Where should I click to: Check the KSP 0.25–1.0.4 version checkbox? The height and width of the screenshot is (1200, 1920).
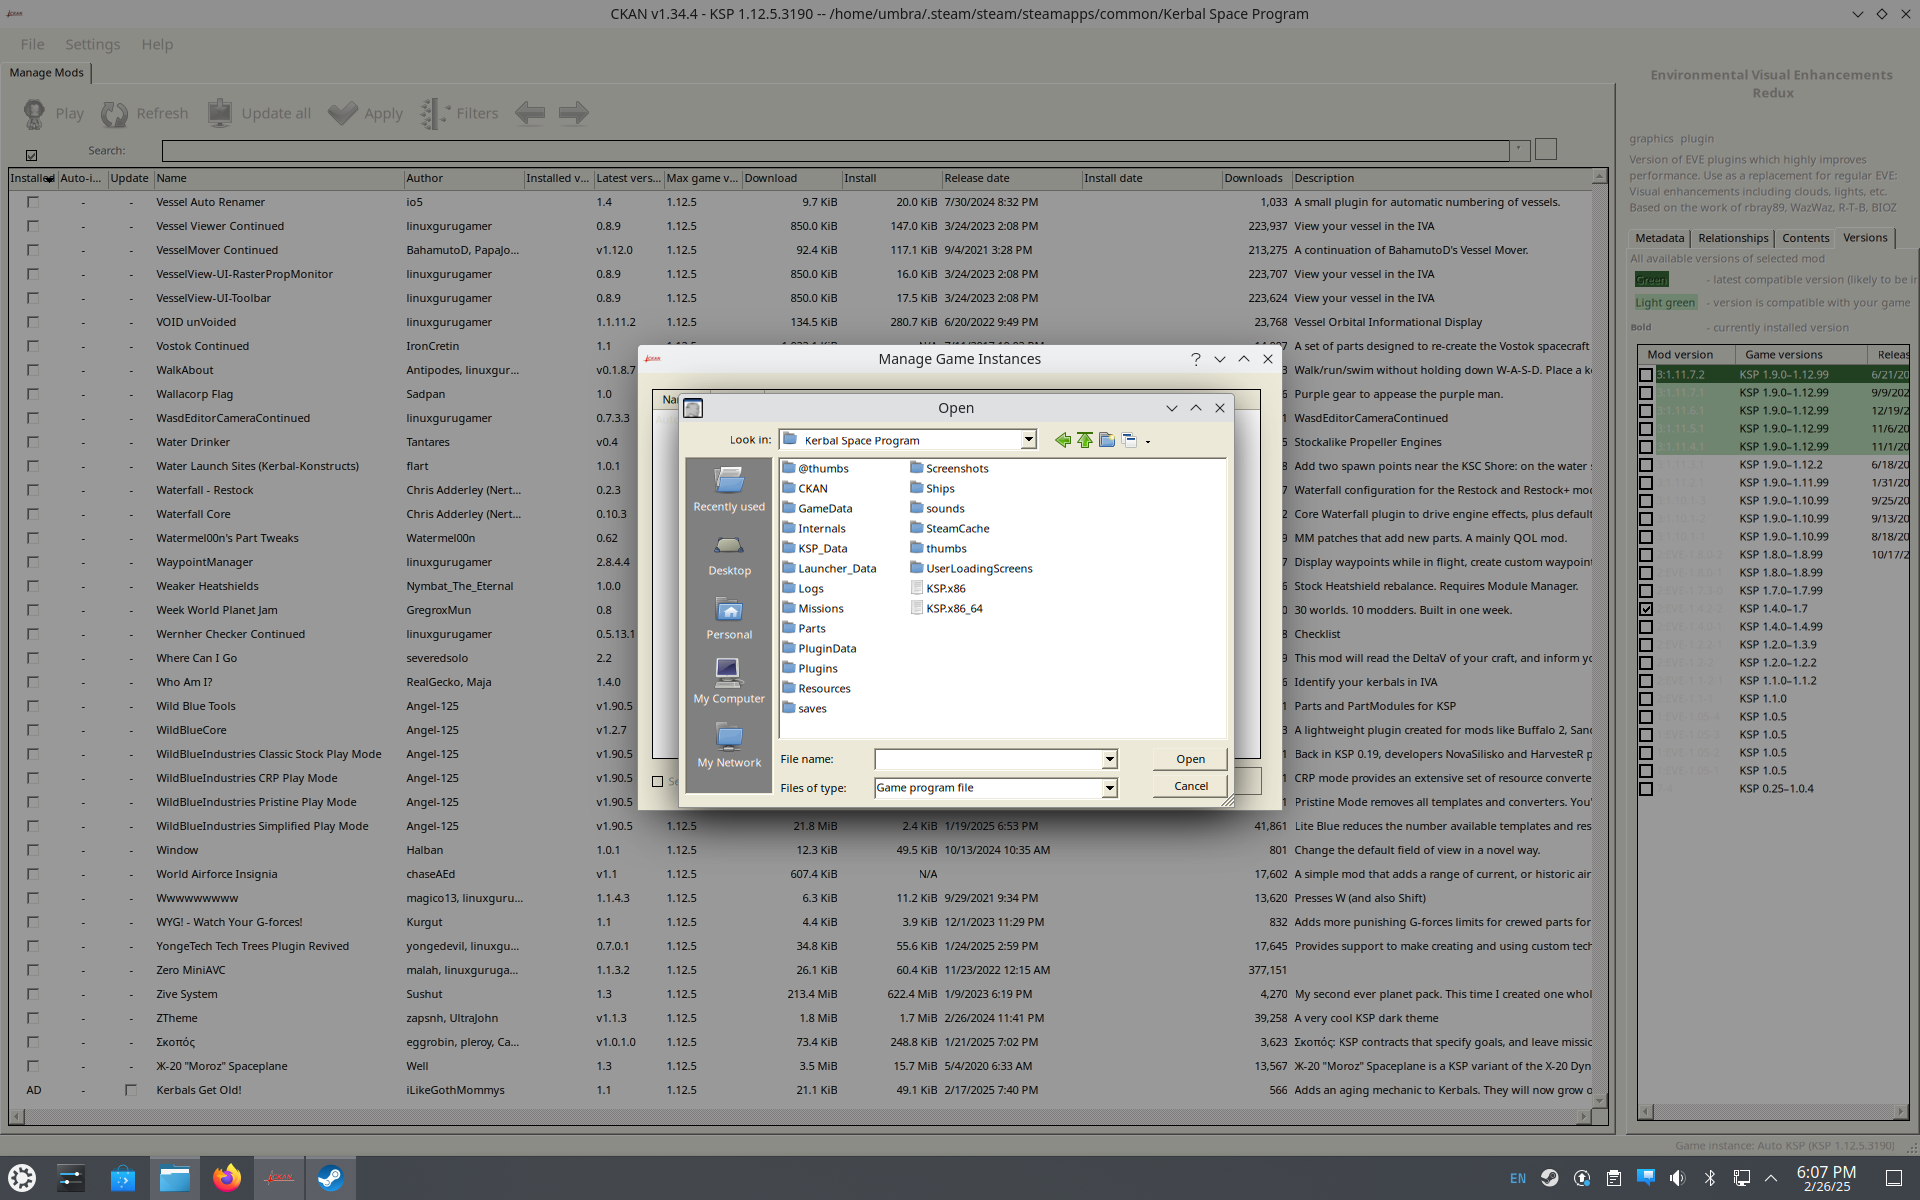[x=1645, y=789]
